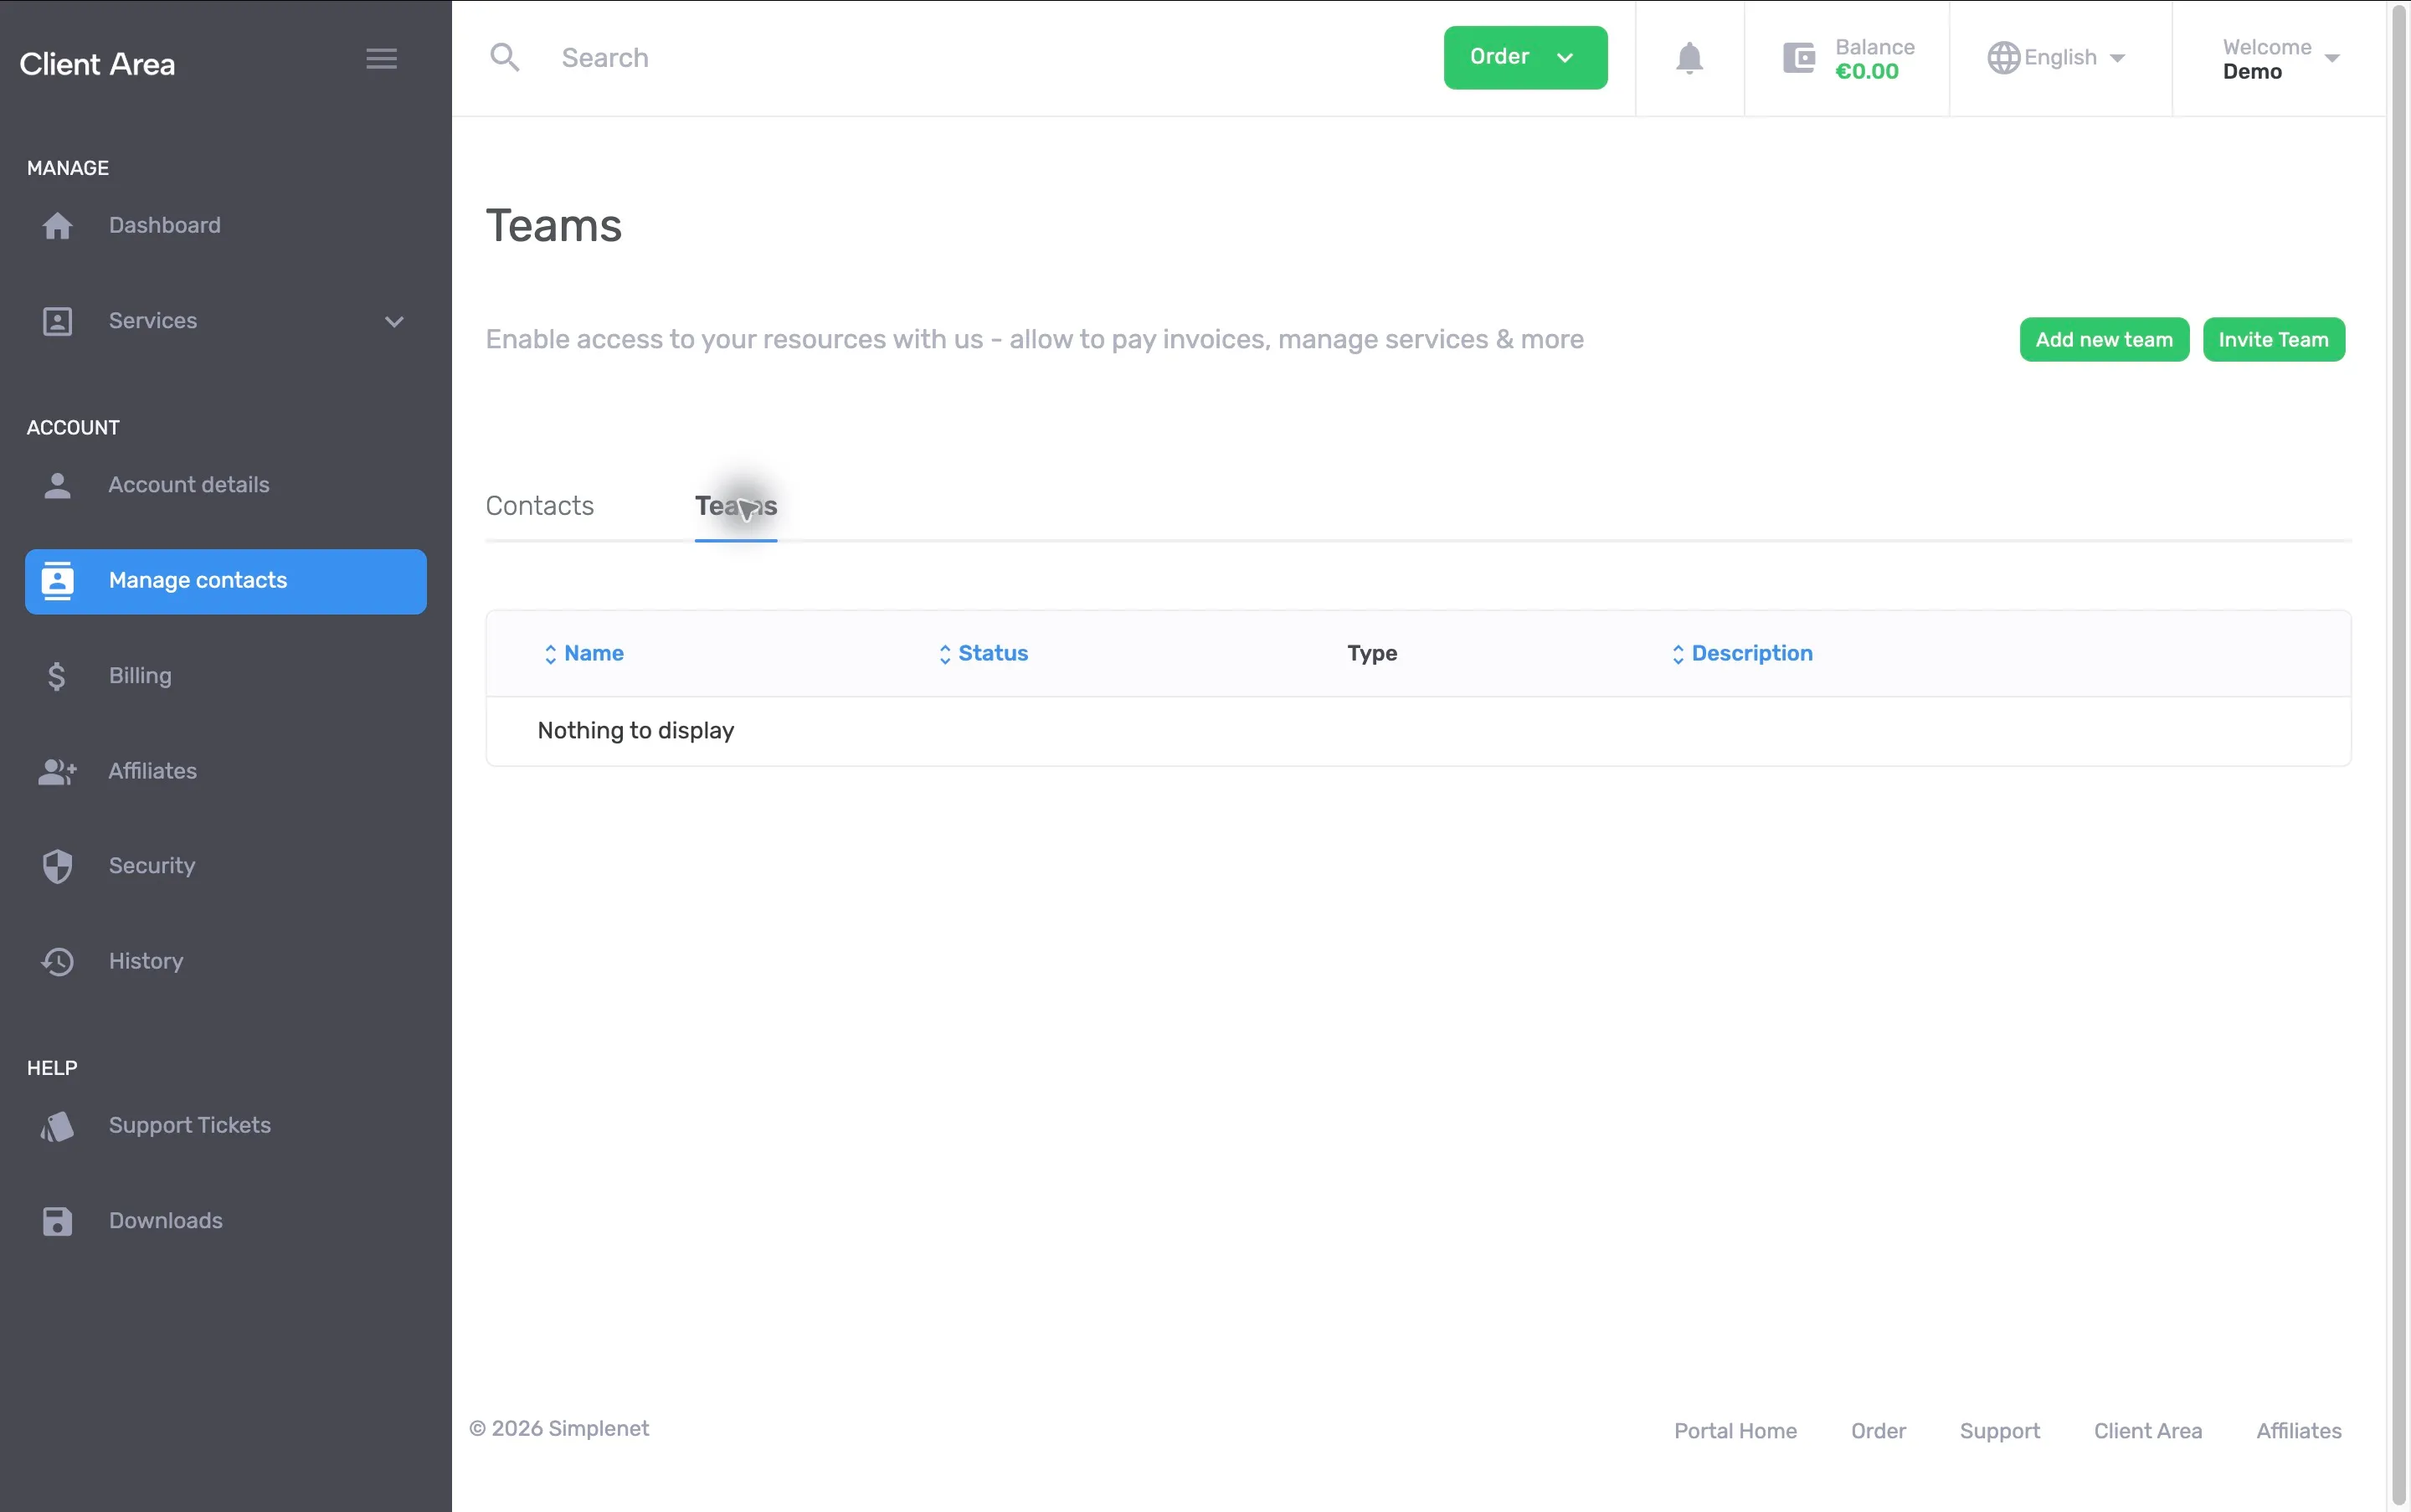
Task: Click Invite Team button
Action: point(2273,340)
